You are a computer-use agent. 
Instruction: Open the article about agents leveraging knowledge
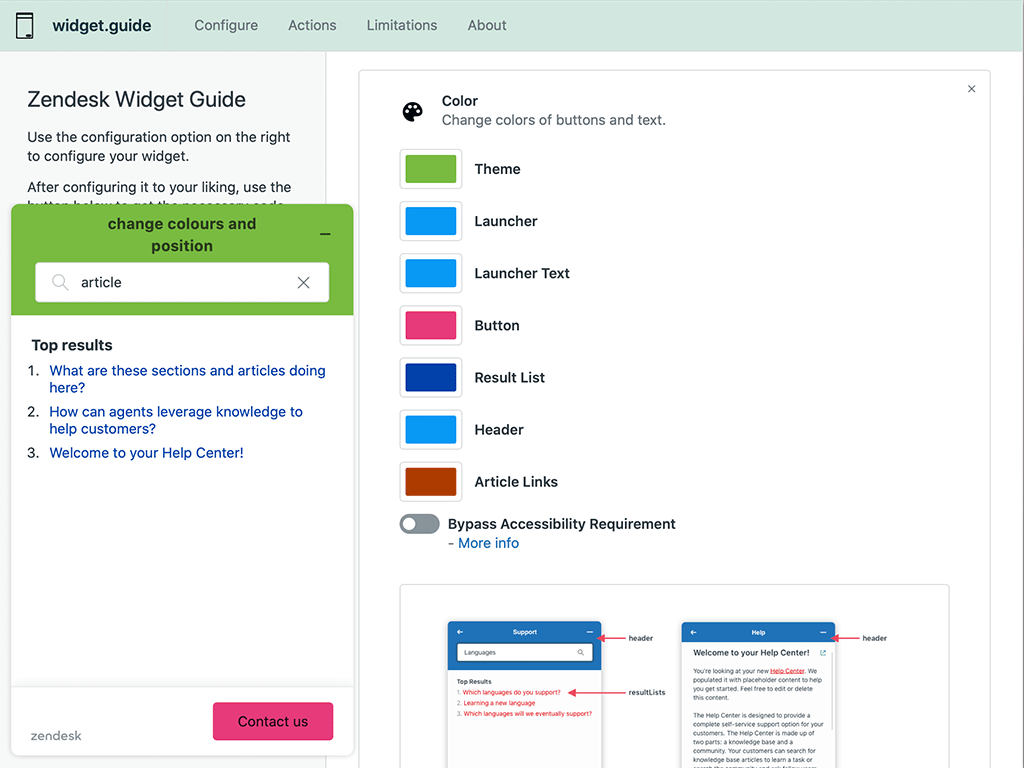(175, 420)
